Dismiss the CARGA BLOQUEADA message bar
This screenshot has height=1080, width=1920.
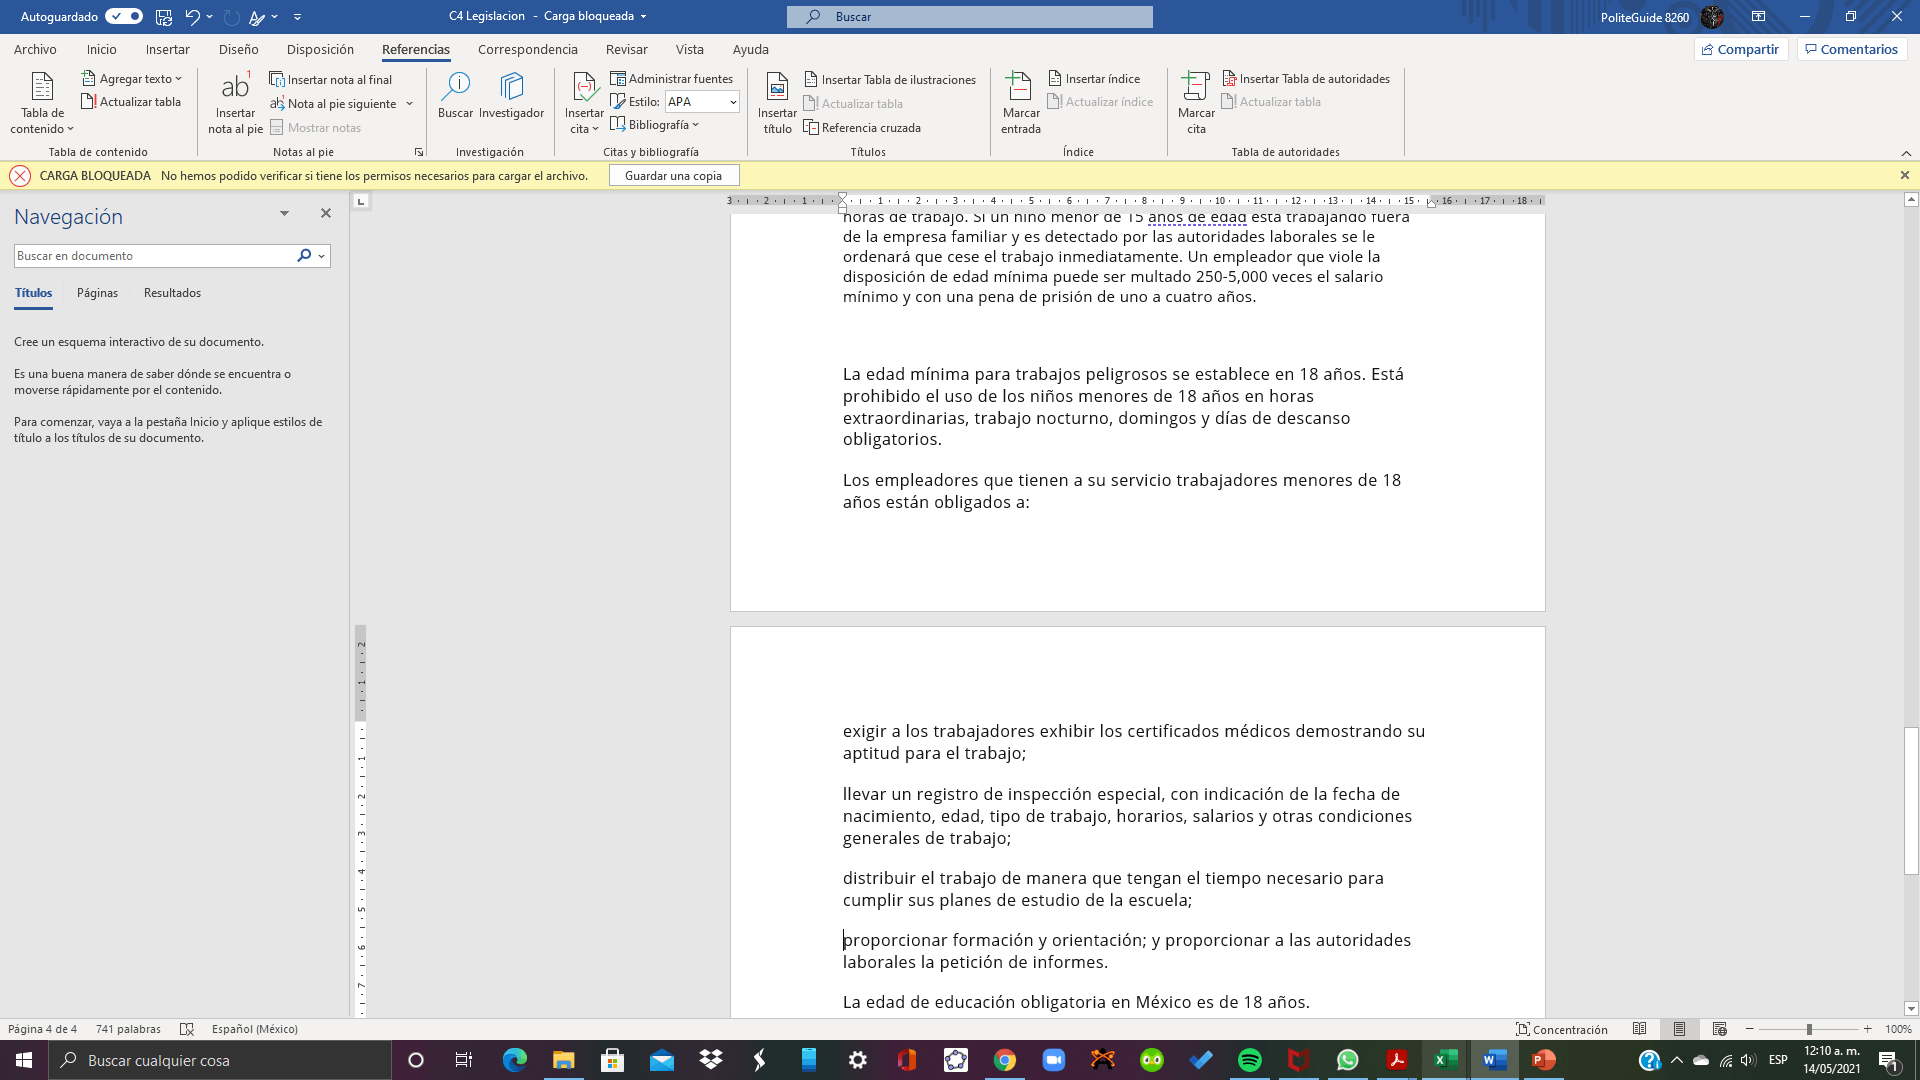pyautogui.click(x=1904, y=175)
